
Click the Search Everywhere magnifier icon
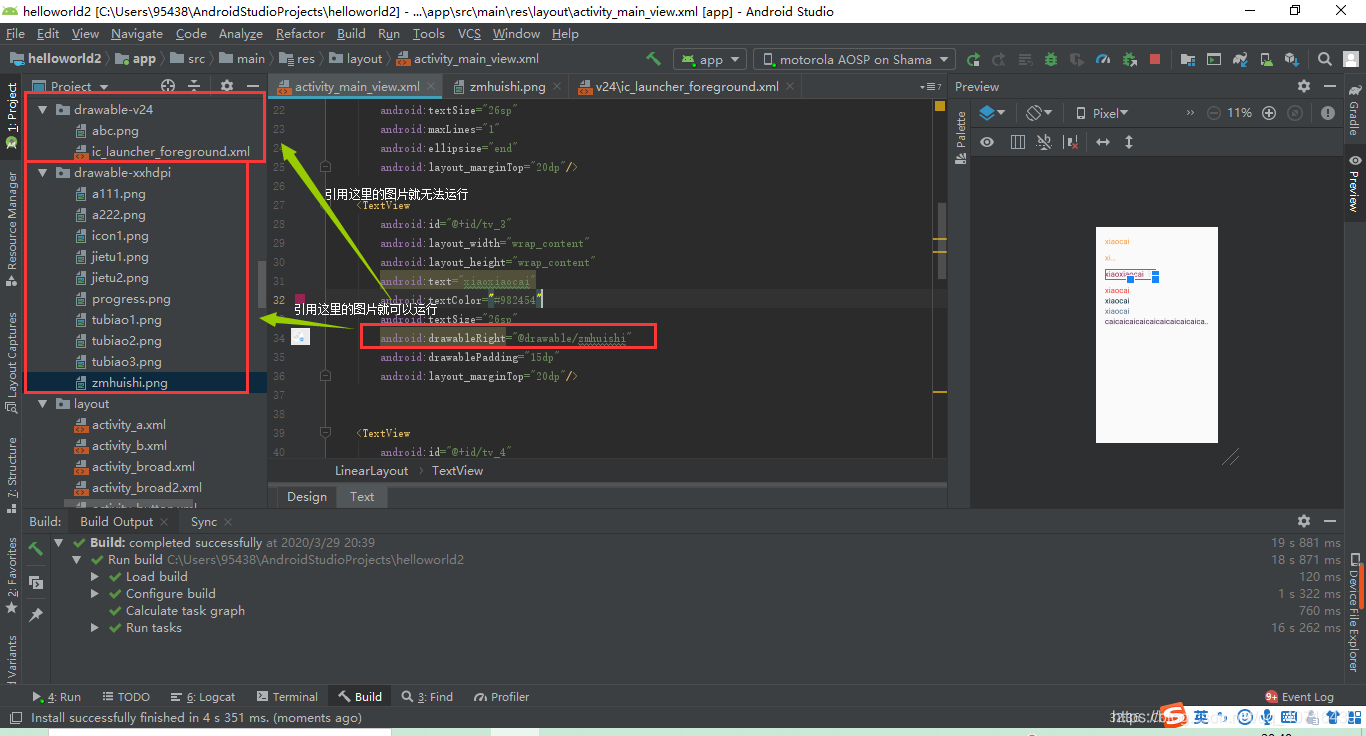coord(1325,59)
